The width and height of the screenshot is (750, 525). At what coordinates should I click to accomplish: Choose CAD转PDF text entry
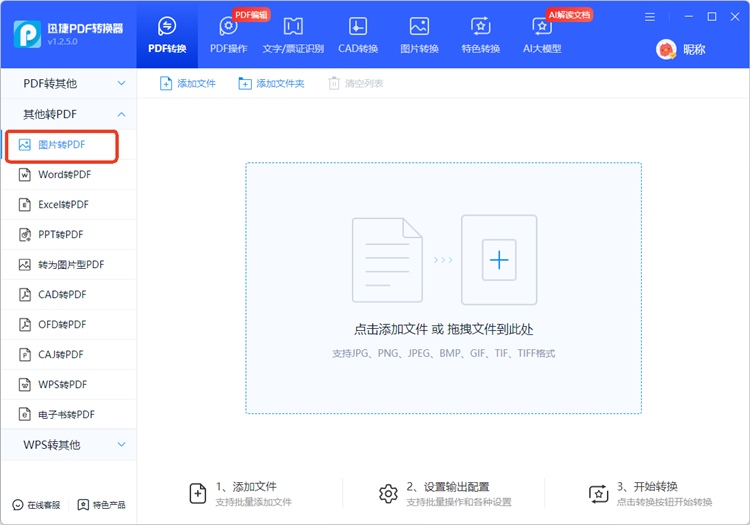pyautogui.click(x=62, y=295)
